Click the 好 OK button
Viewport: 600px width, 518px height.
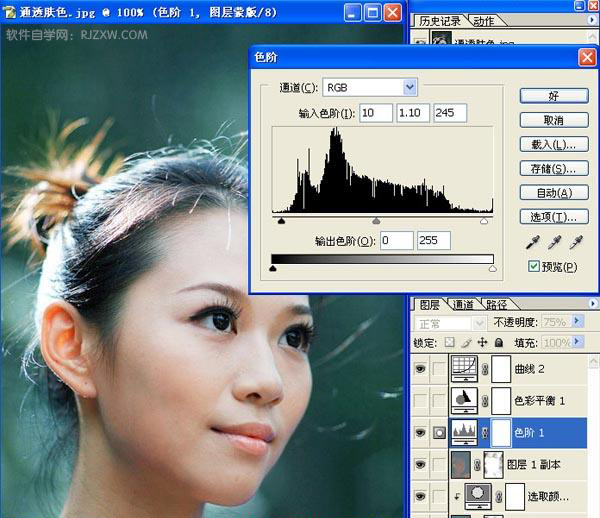tap(554, 96)
